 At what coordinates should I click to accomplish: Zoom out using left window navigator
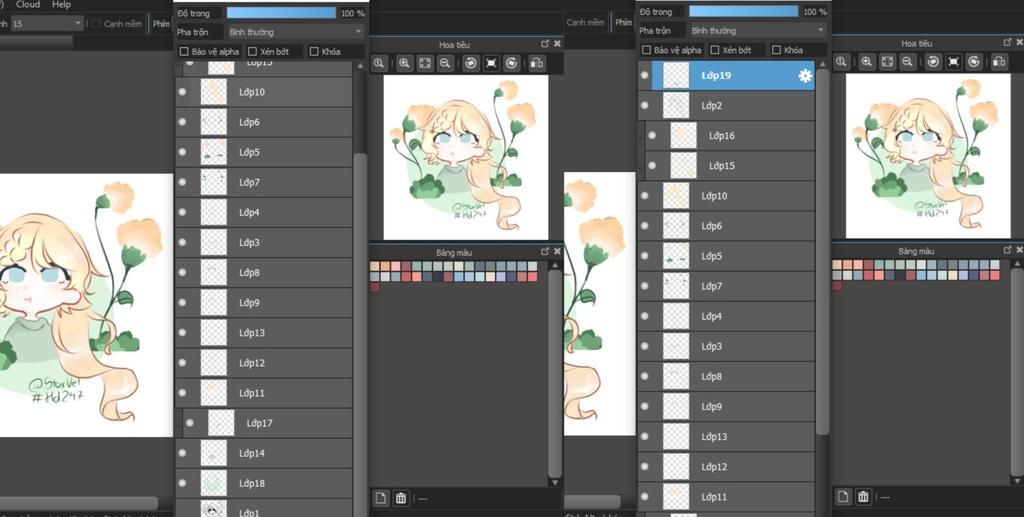point(445,63)
